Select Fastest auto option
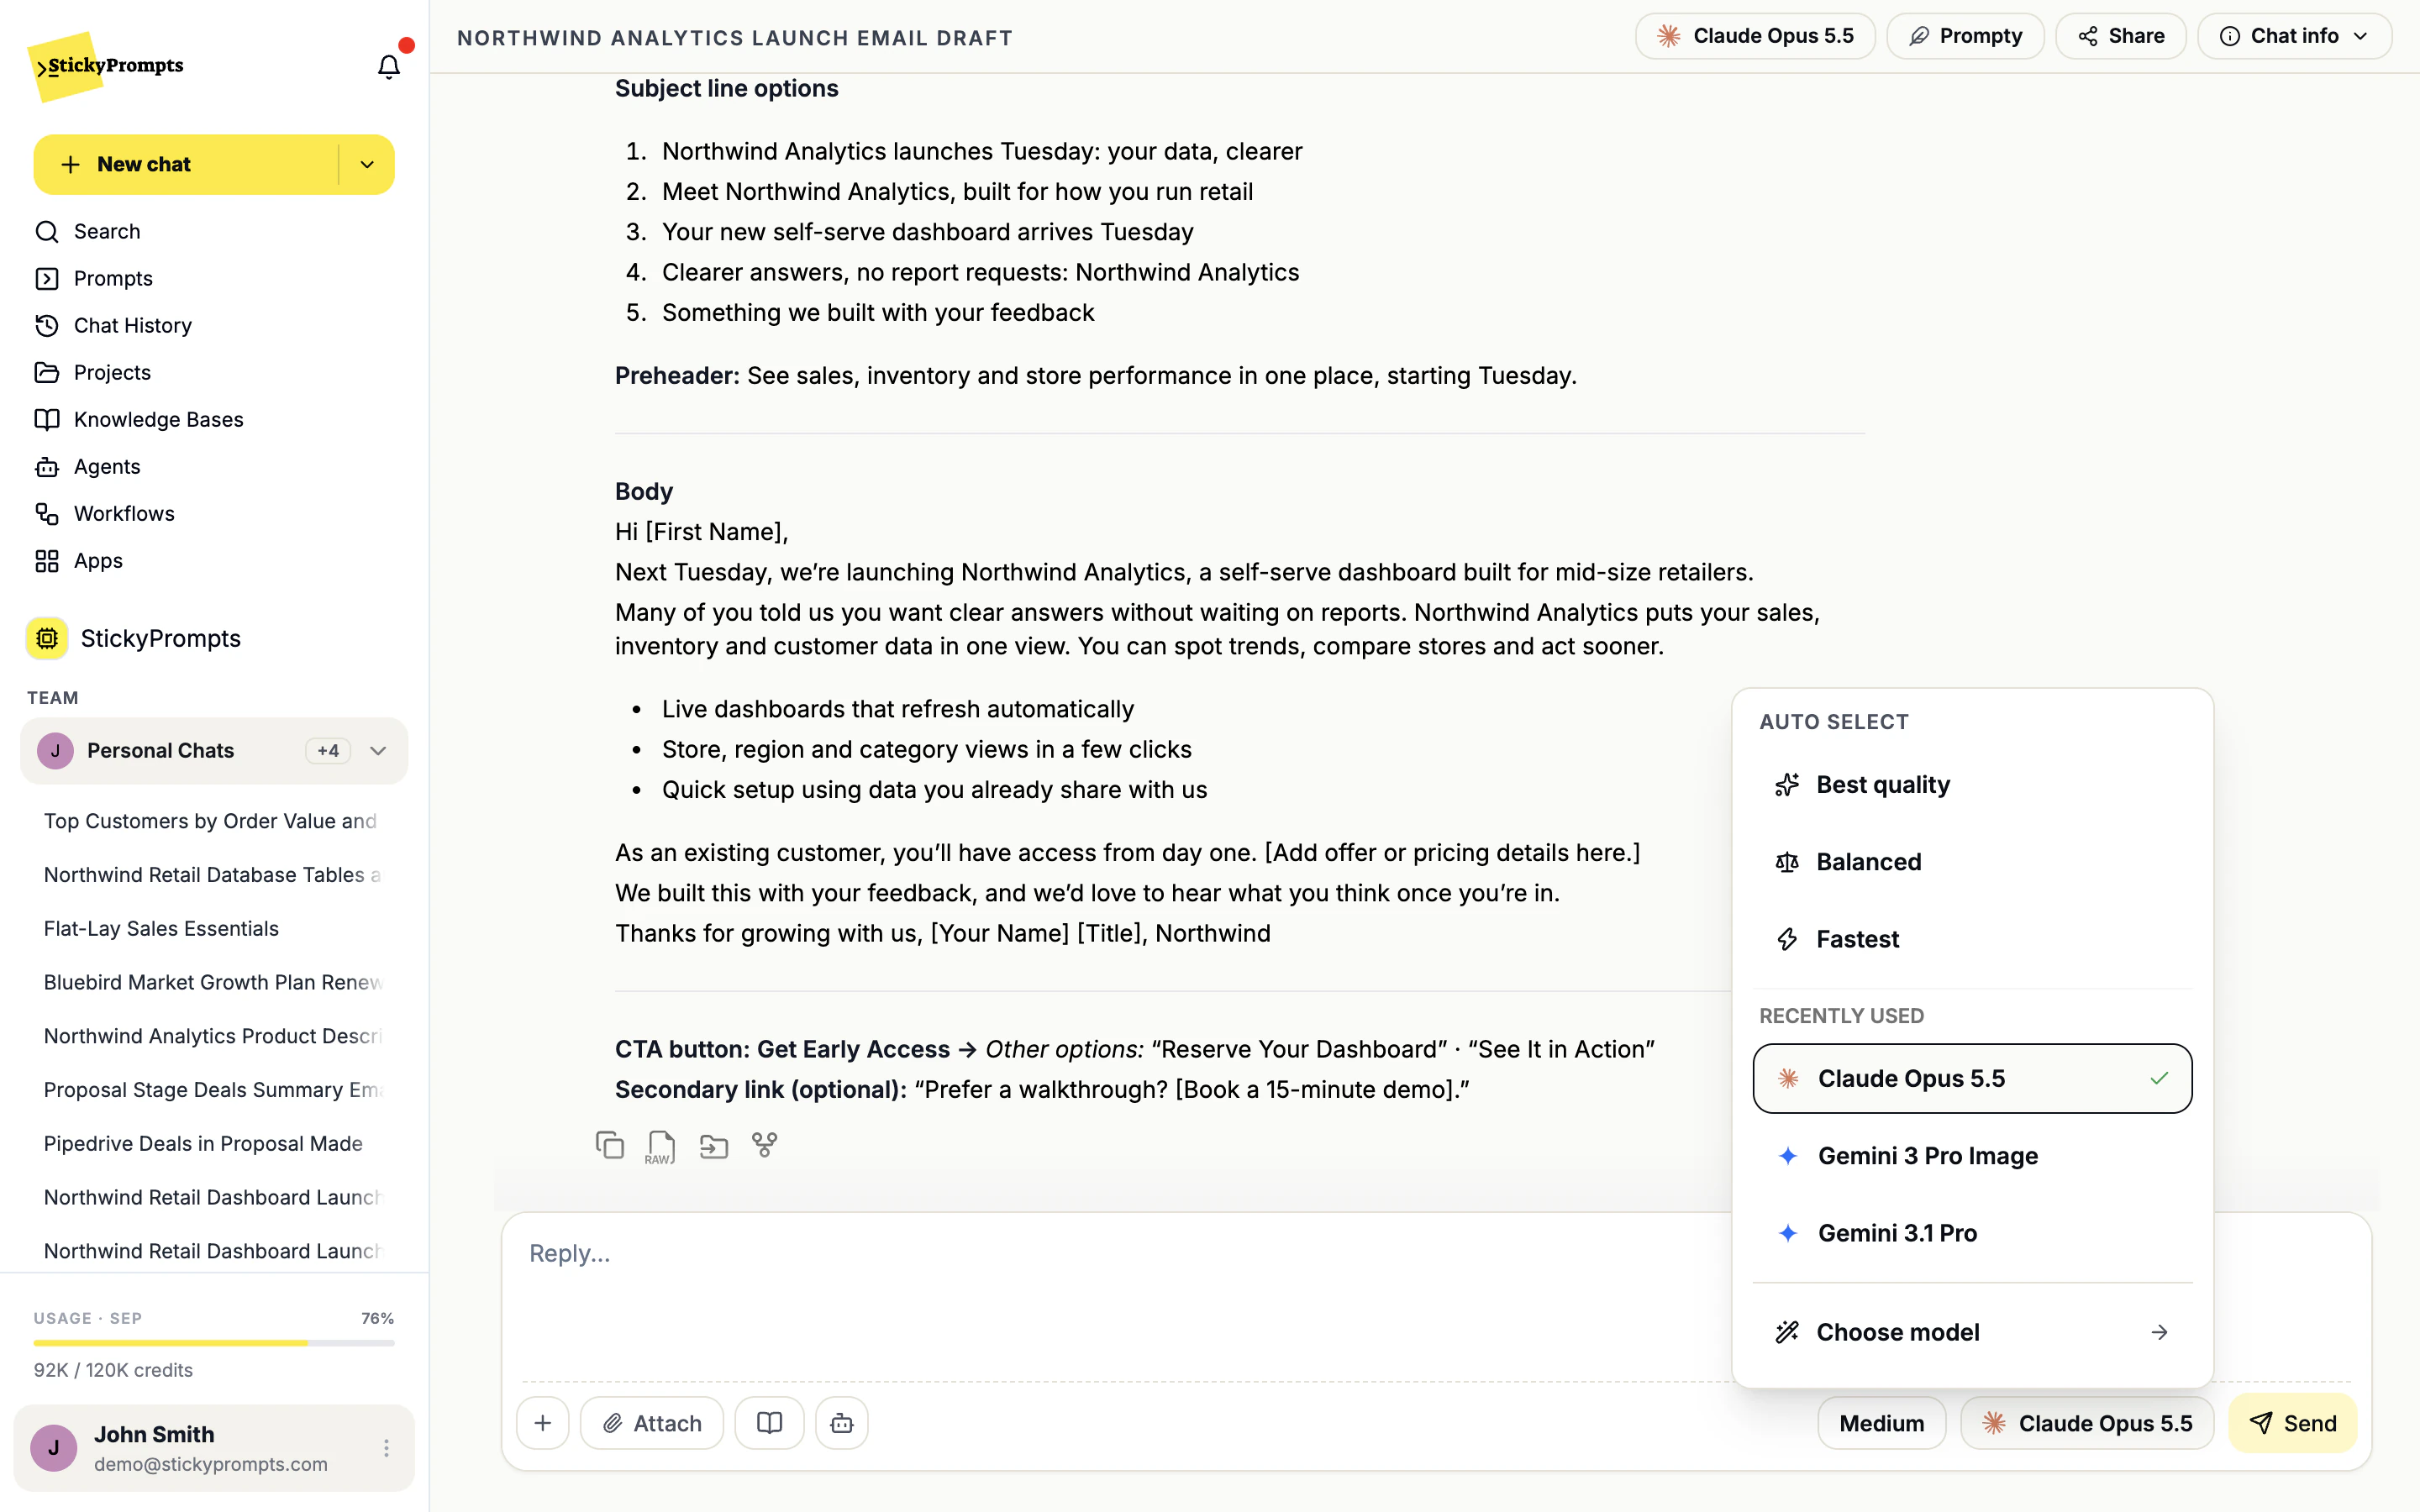This screenshot has width=2420, height=1512. (x=1972, y=939)
